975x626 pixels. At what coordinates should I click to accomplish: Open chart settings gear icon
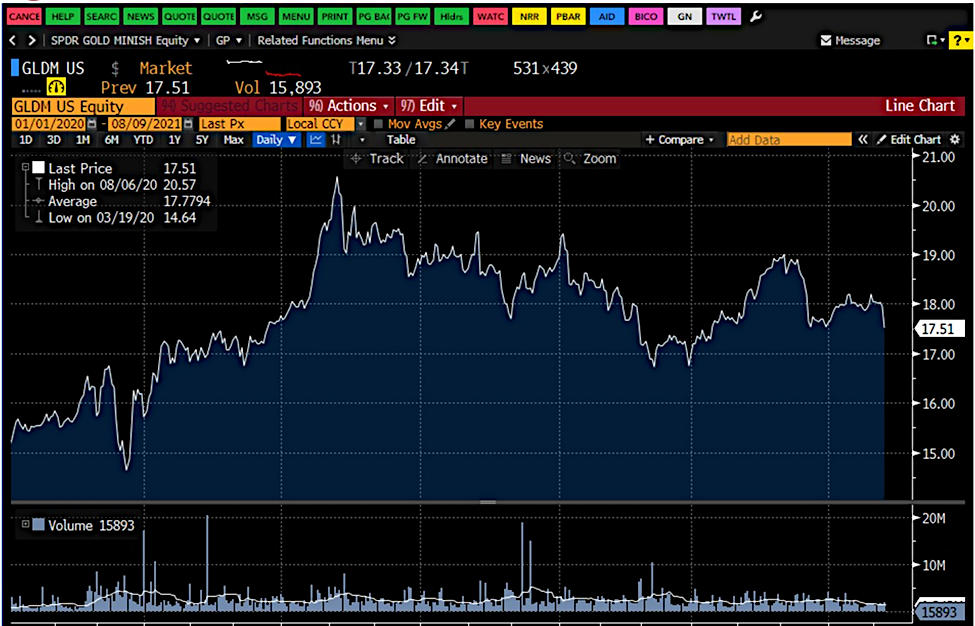[x=956, y=140]
